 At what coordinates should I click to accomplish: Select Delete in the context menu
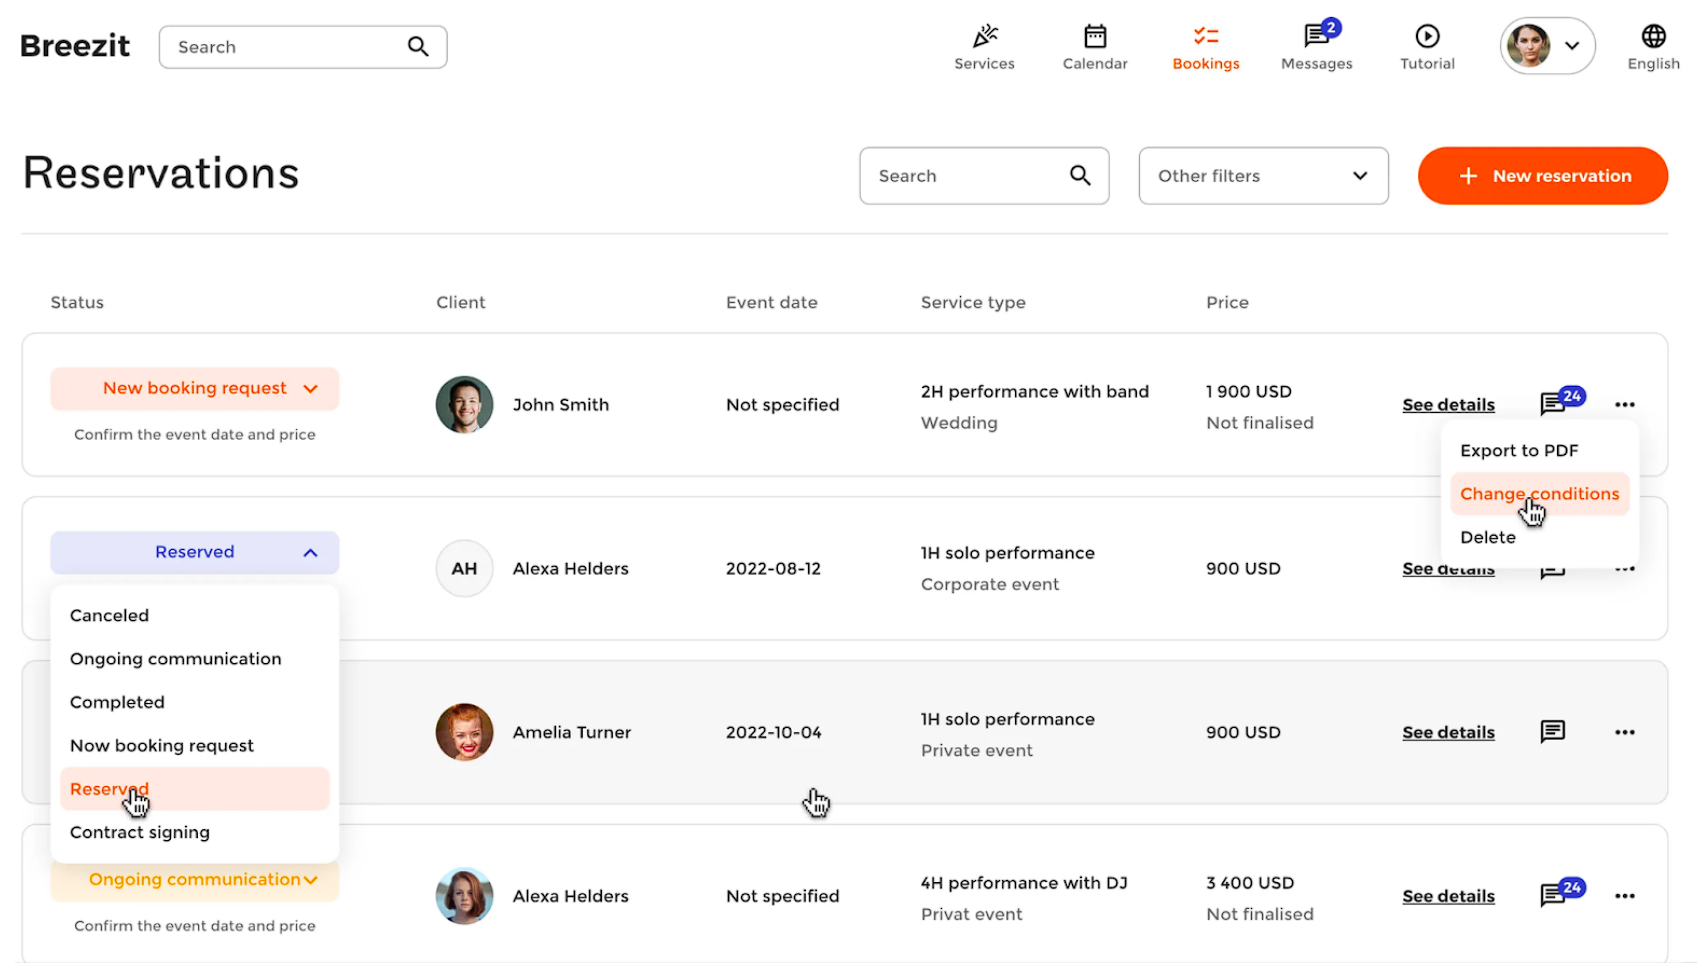(x=1488, y=538)
